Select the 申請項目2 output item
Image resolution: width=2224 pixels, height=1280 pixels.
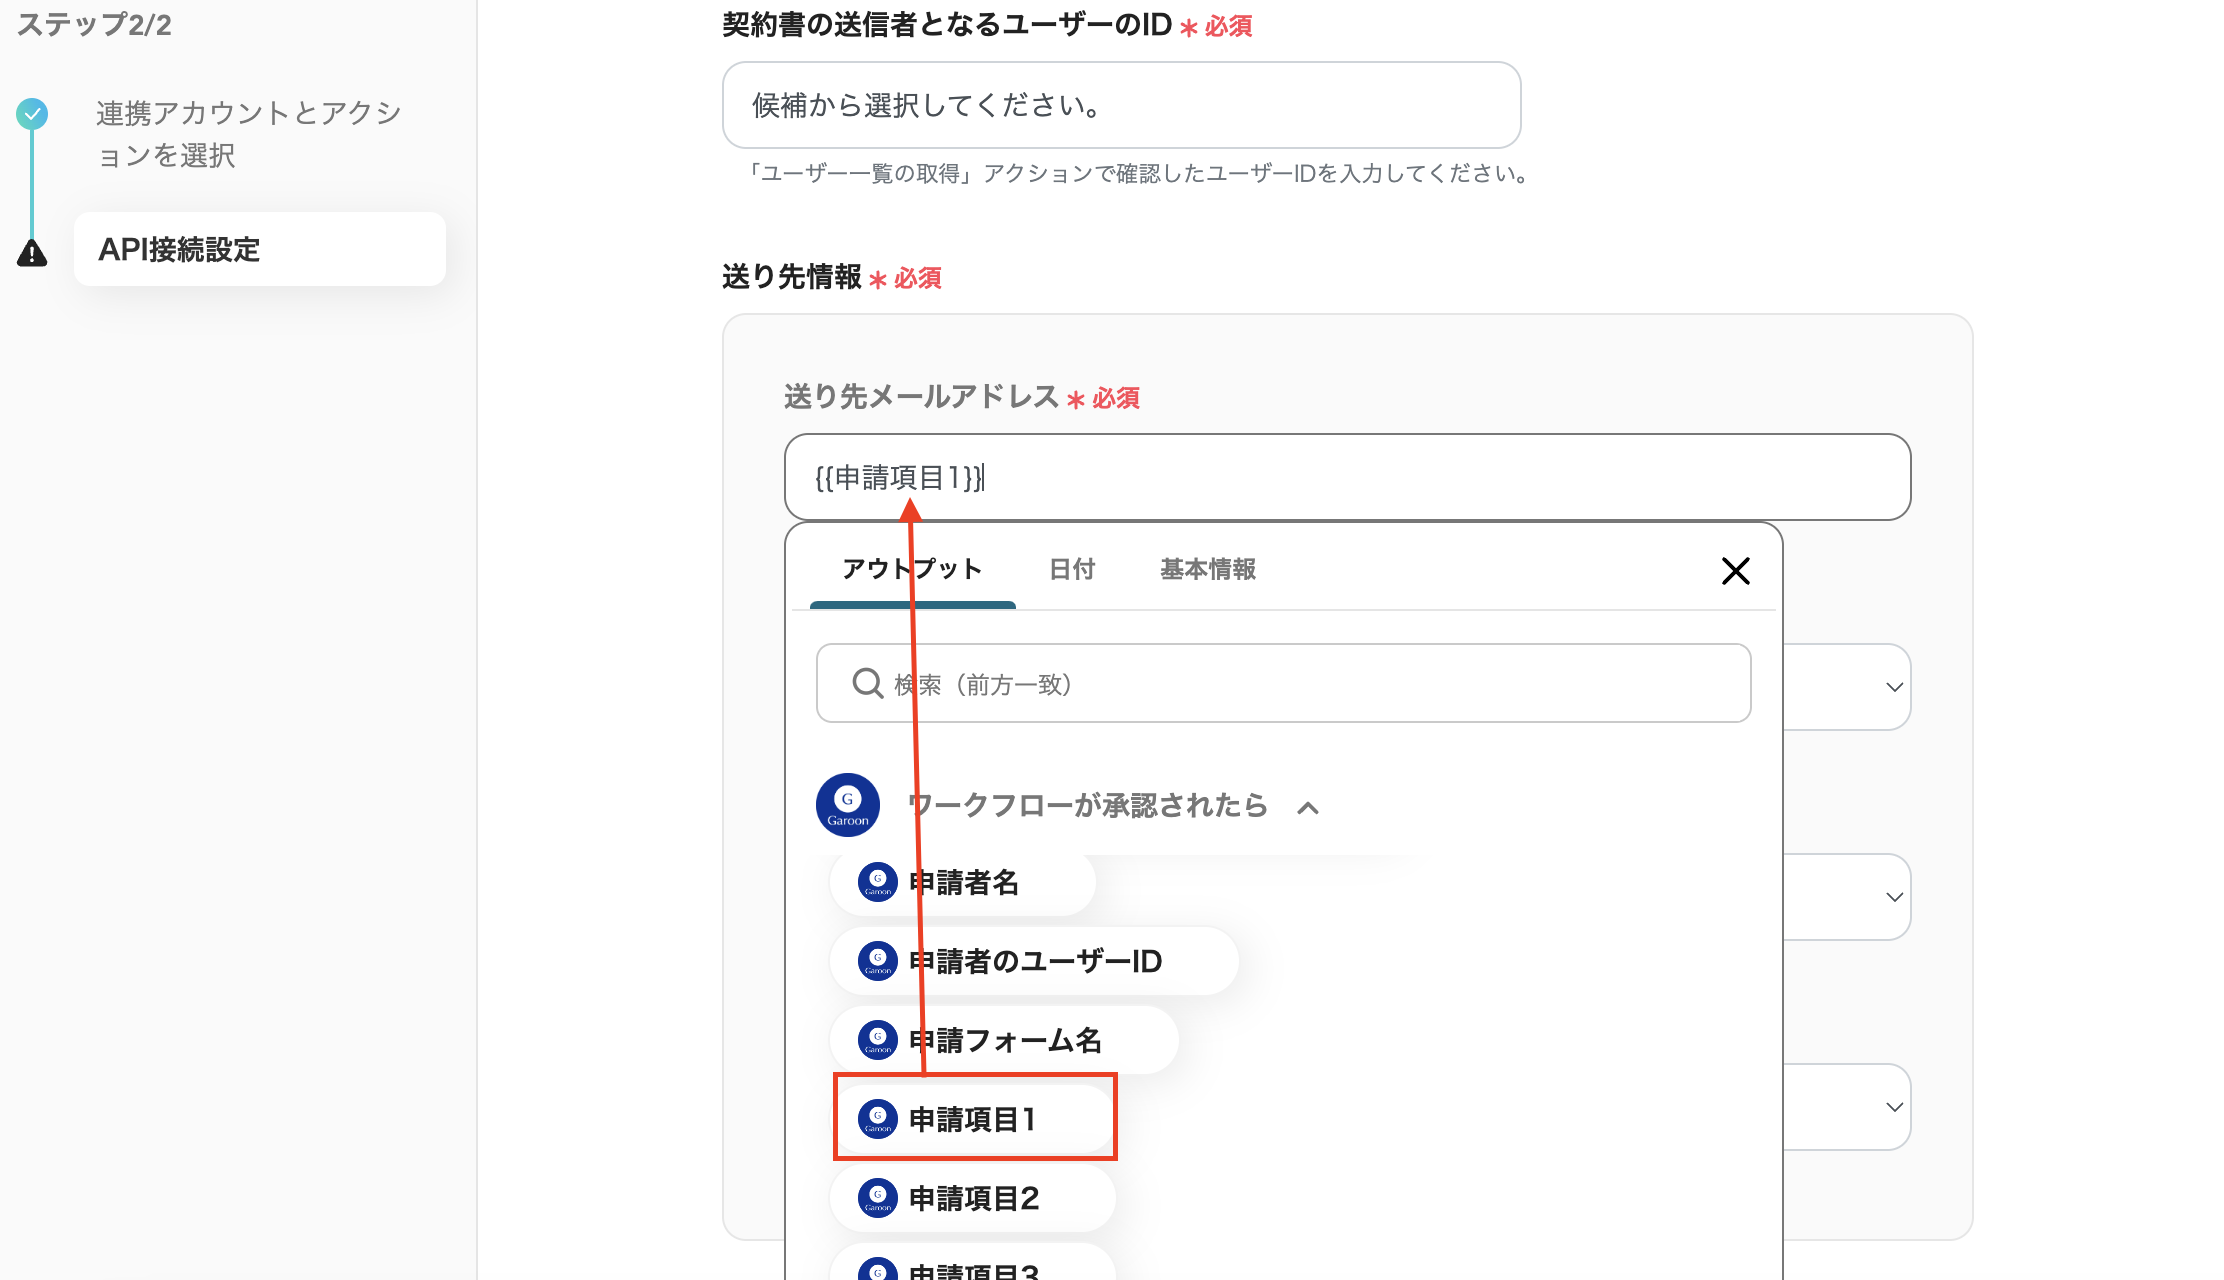click(x=972, y=1197)
